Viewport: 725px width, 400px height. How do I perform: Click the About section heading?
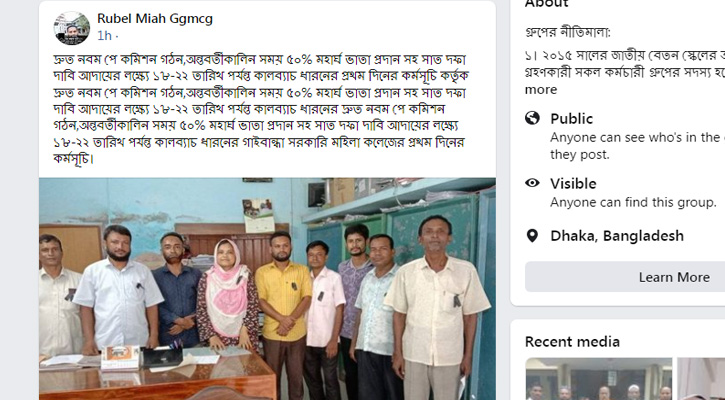(x=546, y=4)
